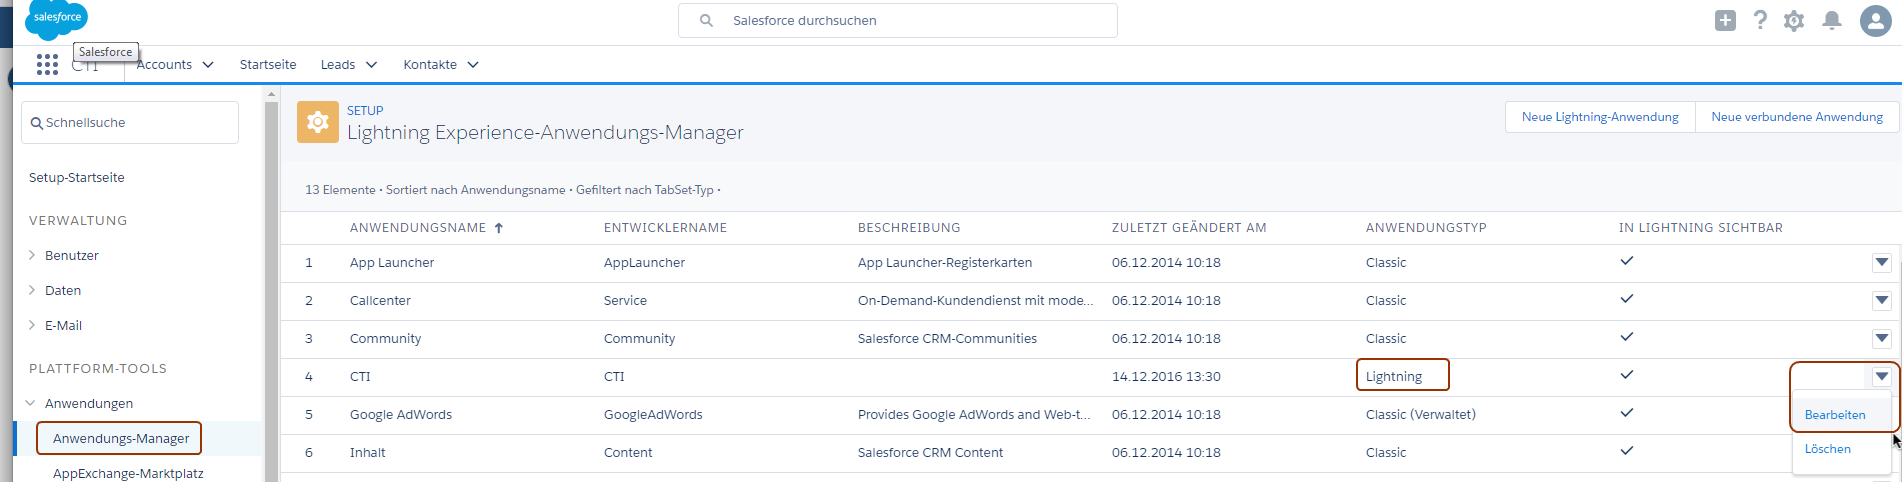Click the Classic (Verwaltet) type cell
The height and width of the screenshot is (482, 1902).
tap(1421, 415)
